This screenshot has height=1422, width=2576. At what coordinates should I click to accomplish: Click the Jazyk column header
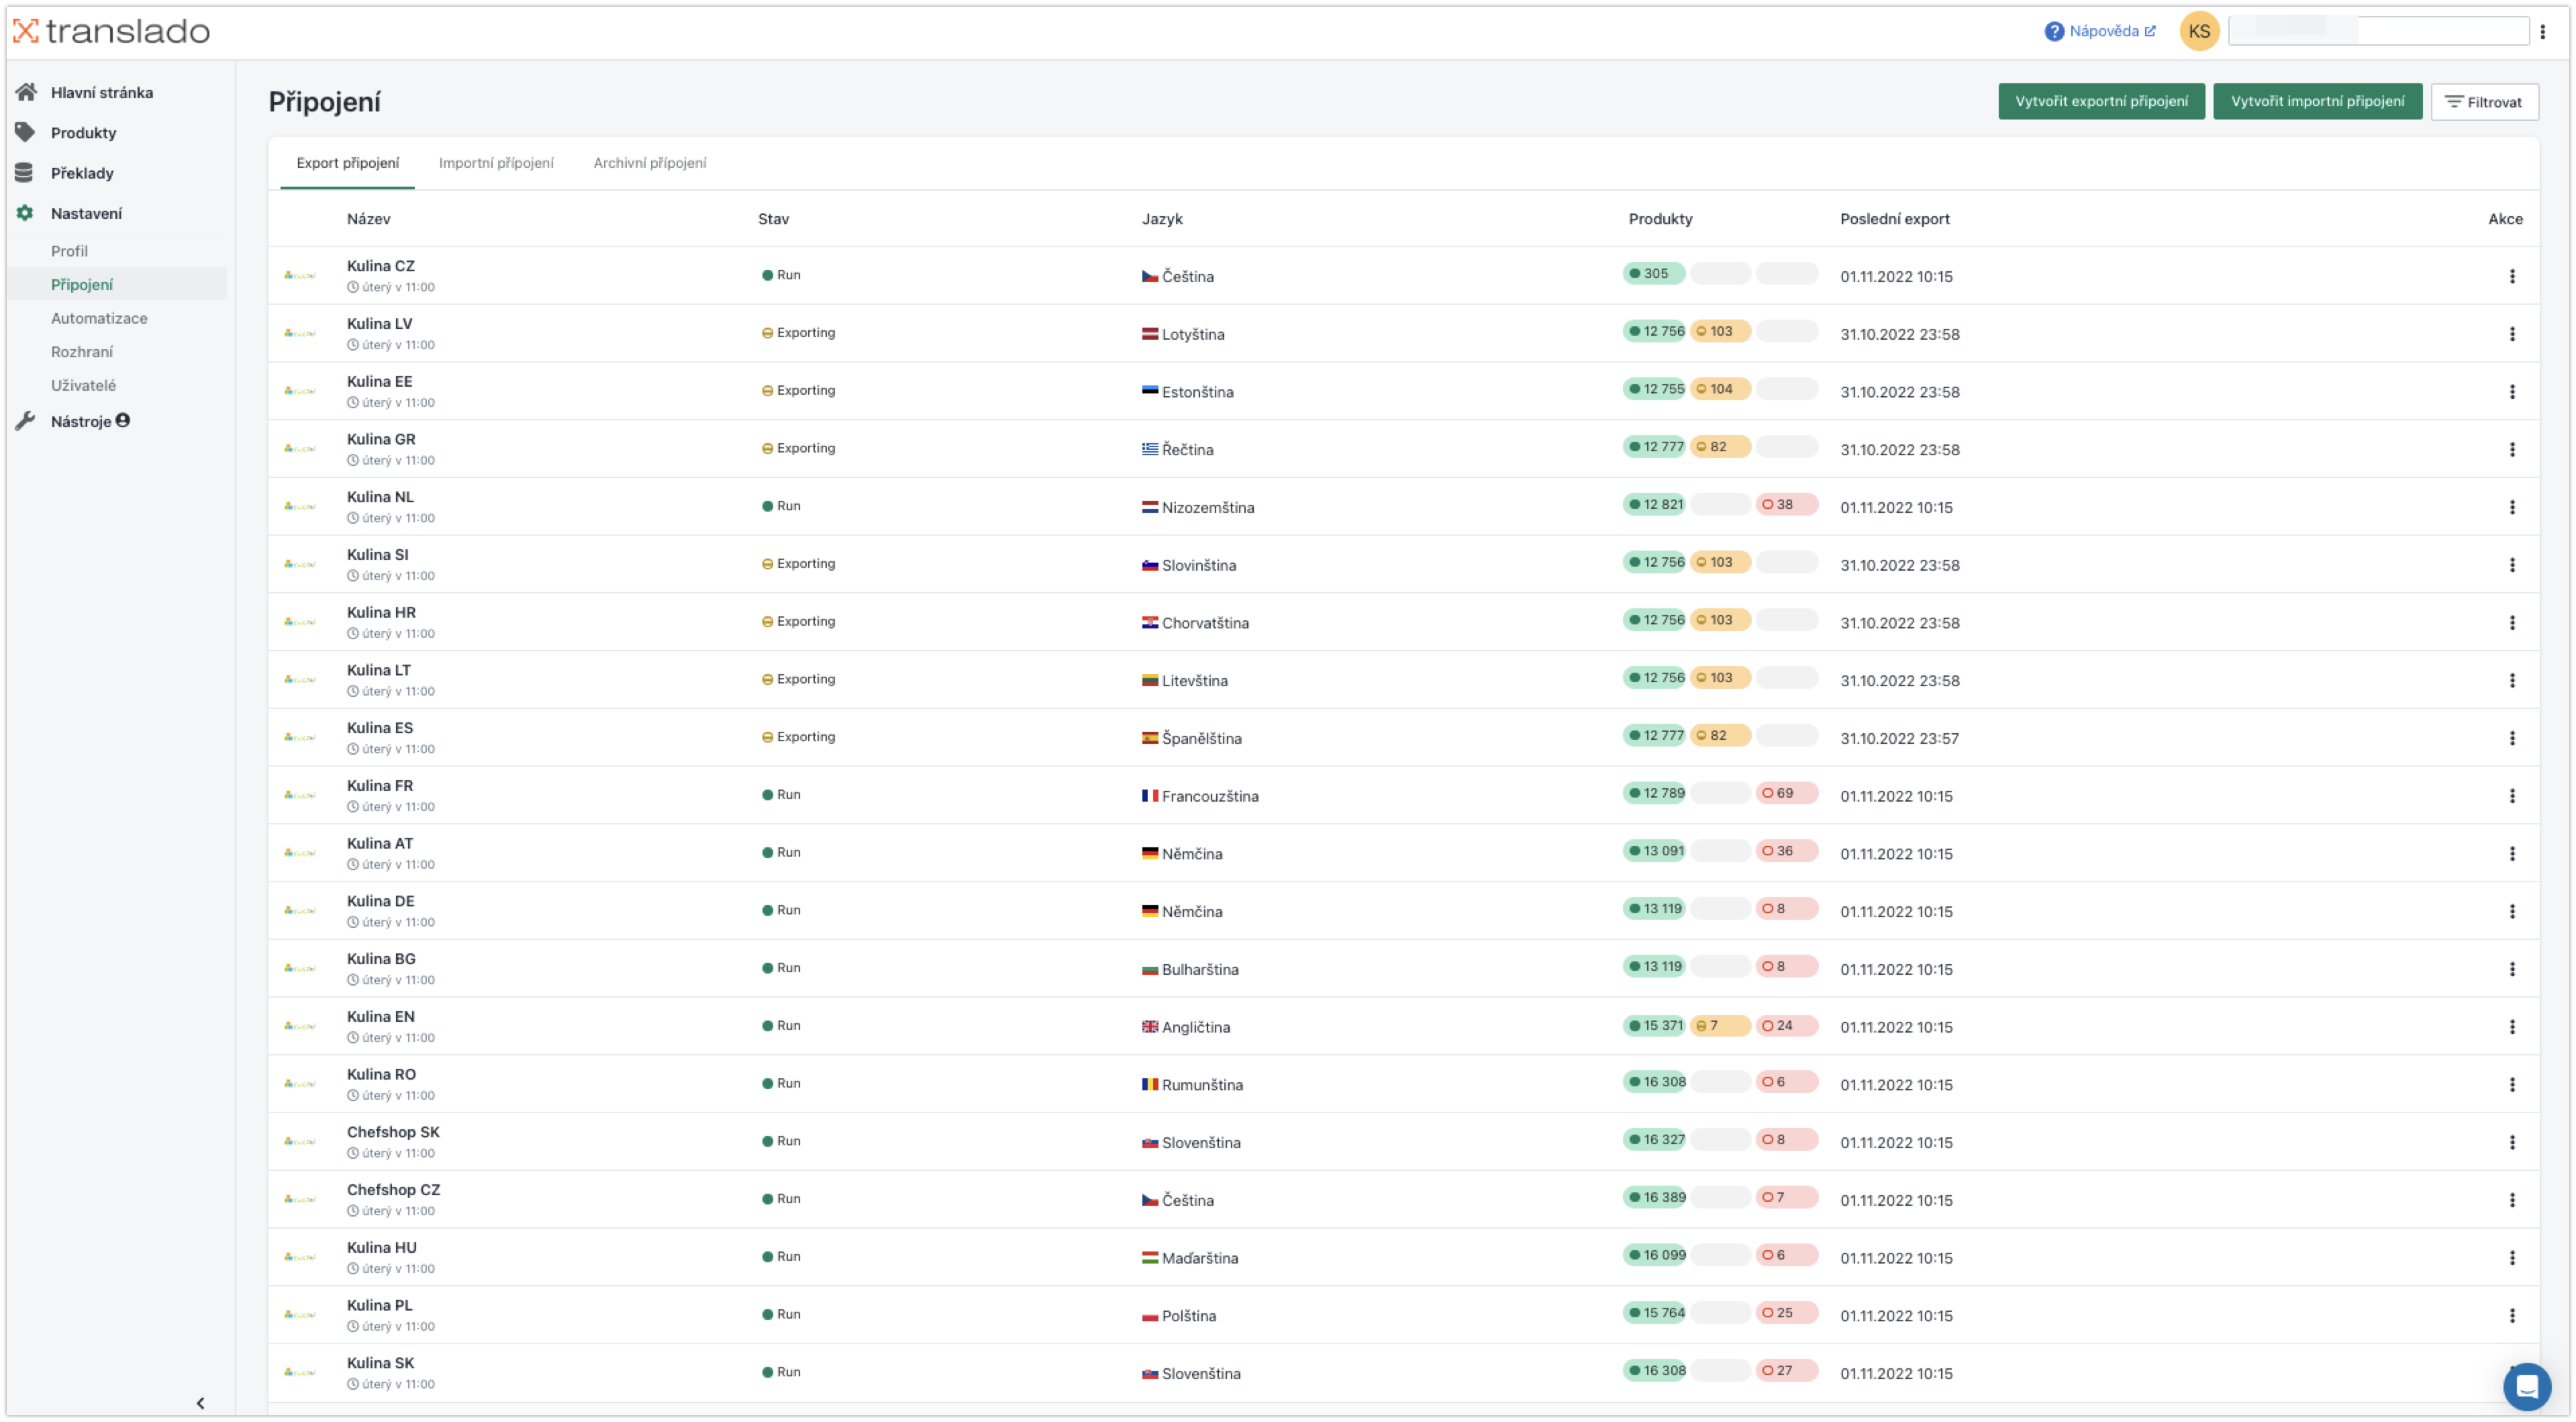1162,219
